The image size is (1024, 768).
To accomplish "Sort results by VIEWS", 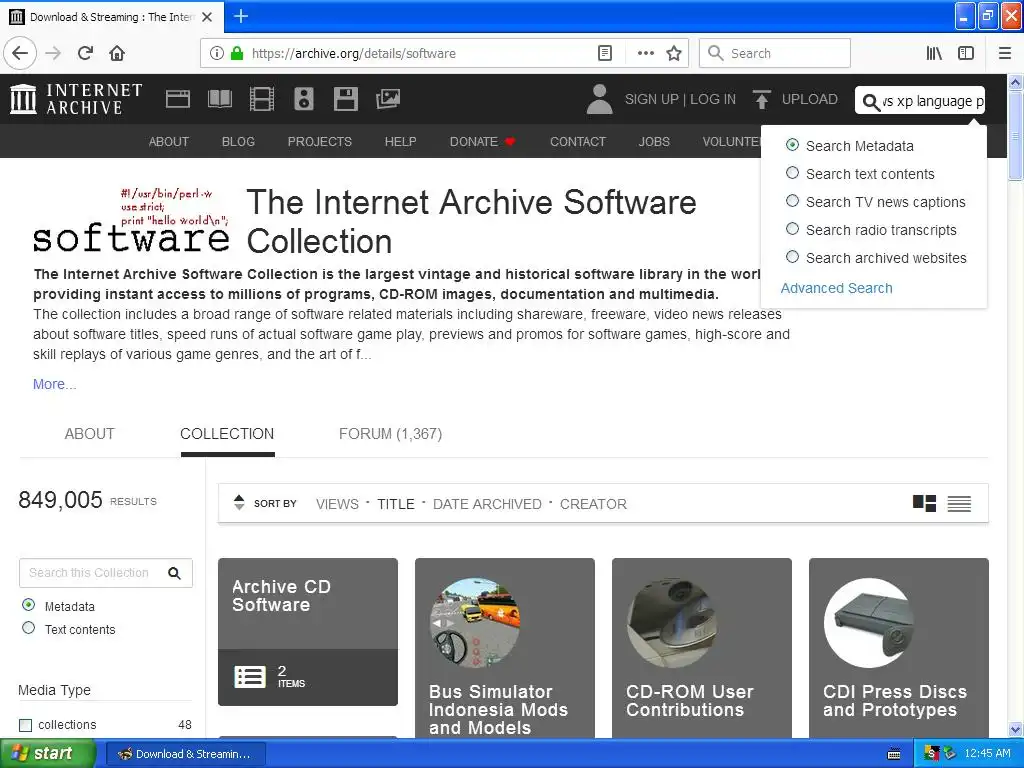I will [338, 504].
